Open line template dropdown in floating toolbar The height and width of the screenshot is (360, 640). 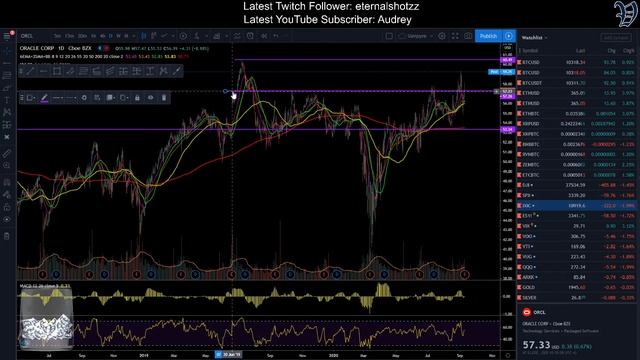31,98
